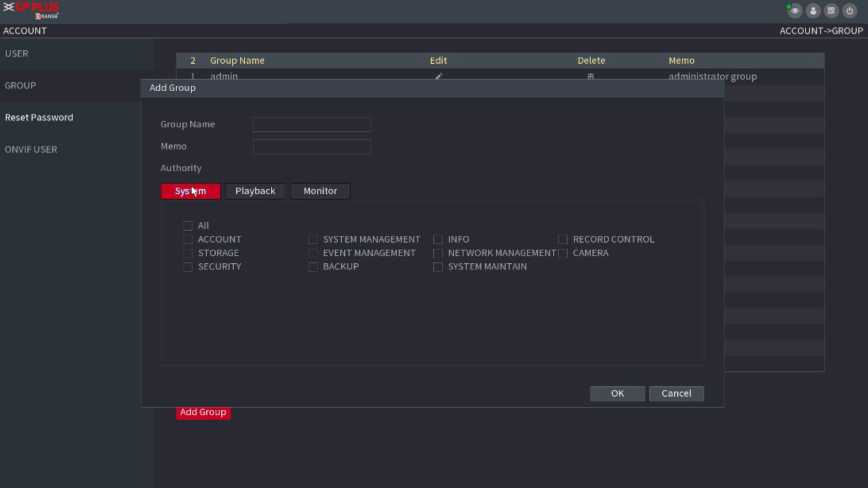
Task: Focus the Group Name text field
Action: [x=311, y=125]
